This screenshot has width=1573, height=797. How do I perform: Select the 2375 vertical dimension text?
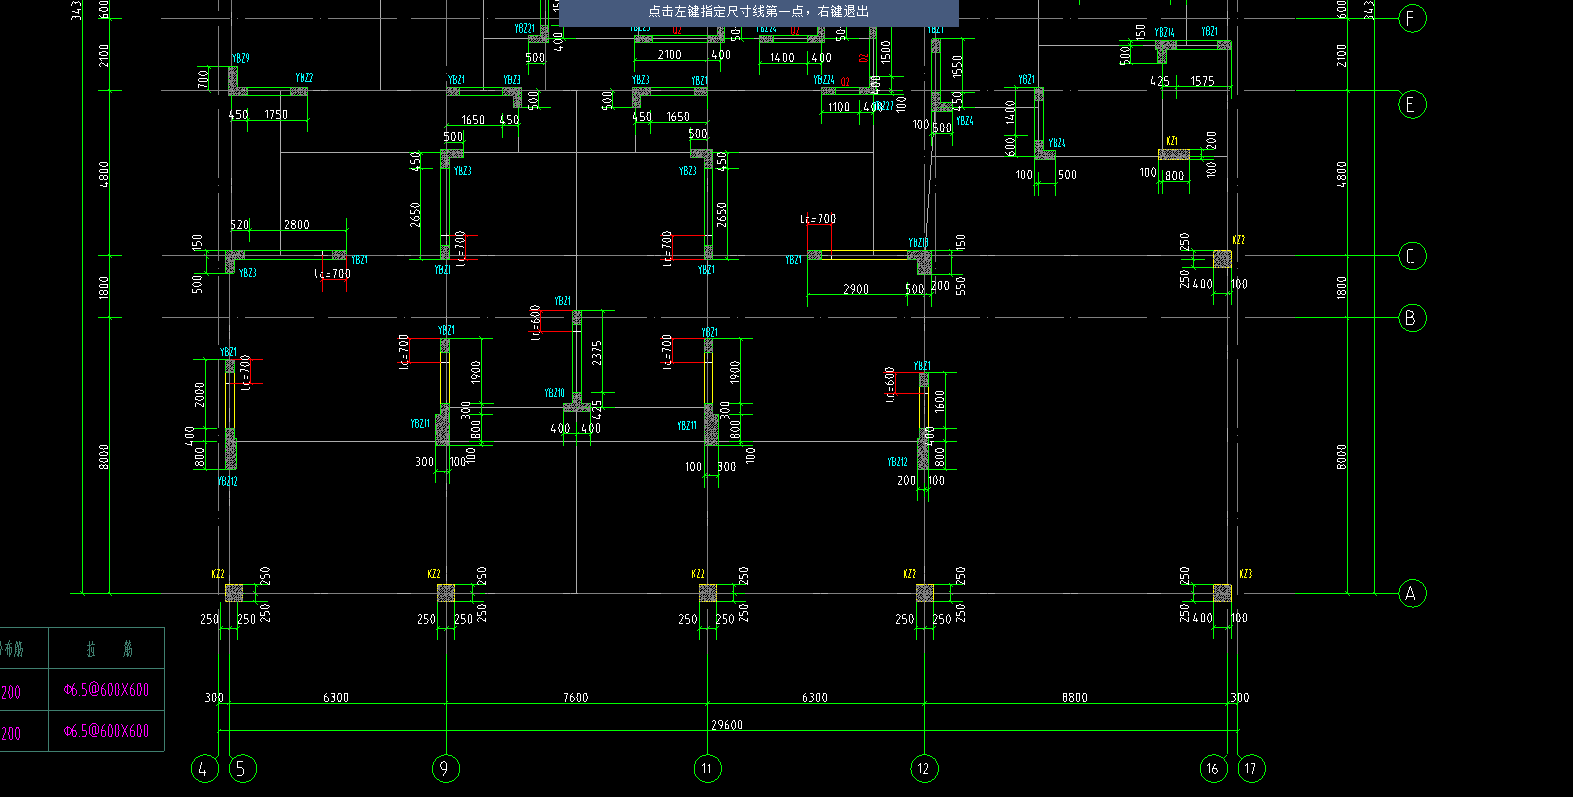[x=597, y=353]
